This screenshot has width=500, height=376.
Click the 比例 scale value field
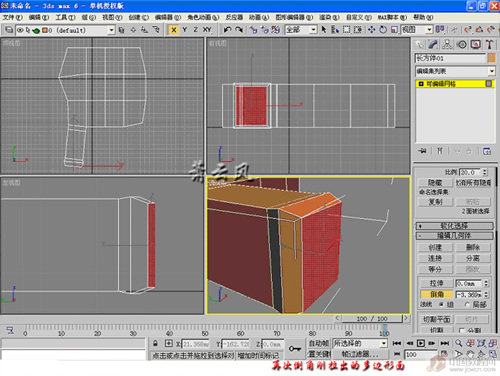tap(470, 172)
